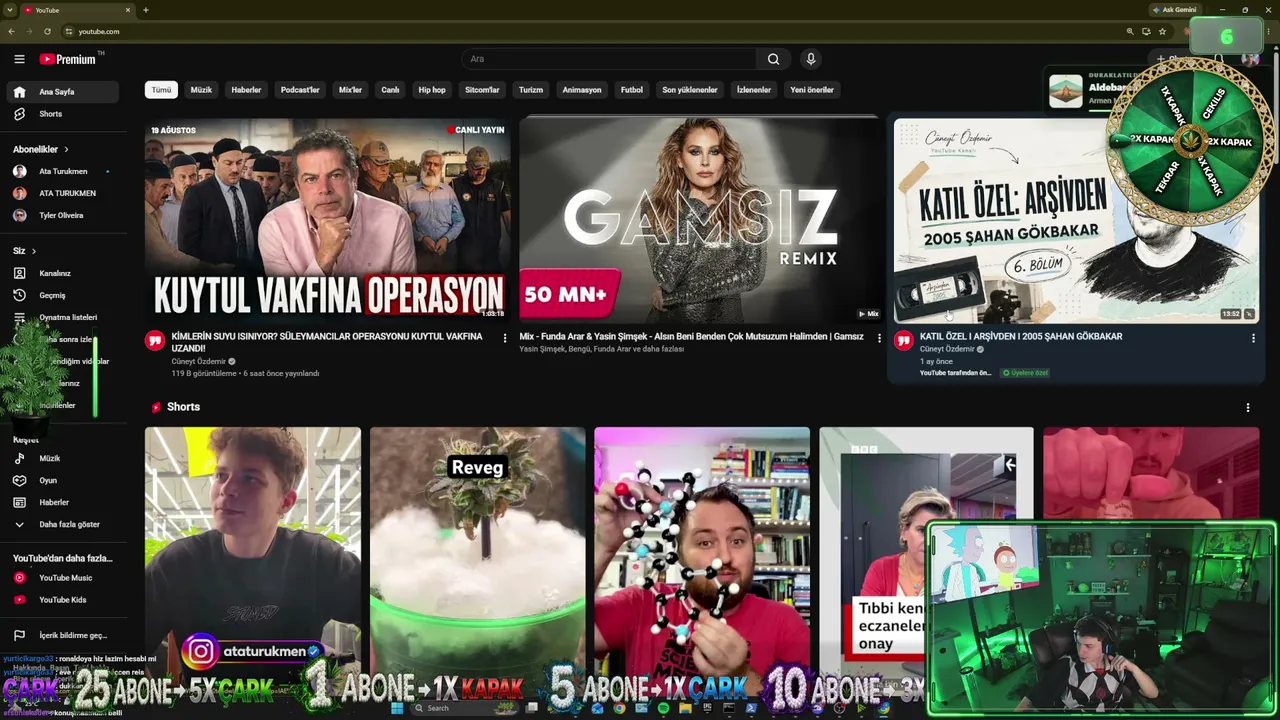Bookmark this page with the star icon
Viewport: 1280px width, 720px height.
tap(1162, 31)
